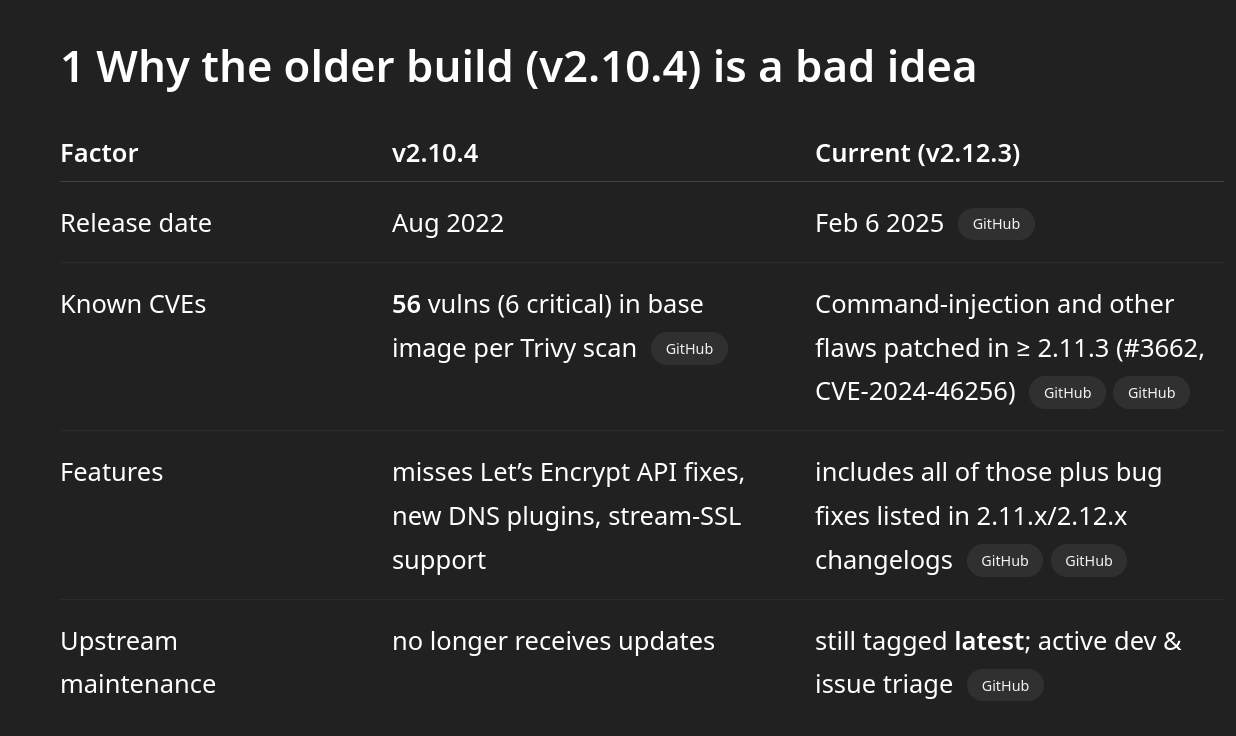Viewport: 1236px width, 736px height.
Task: Click second GitHub badge after CVE-2024-46256
Action: tap(1151, 393)
